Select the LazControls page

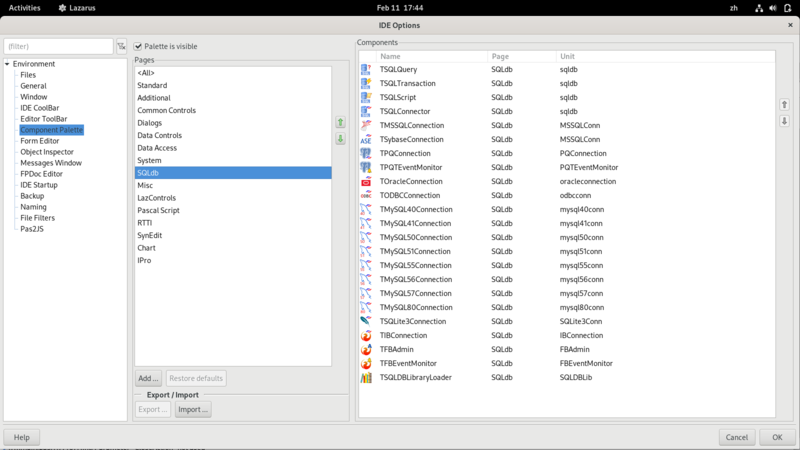point(233,198)
